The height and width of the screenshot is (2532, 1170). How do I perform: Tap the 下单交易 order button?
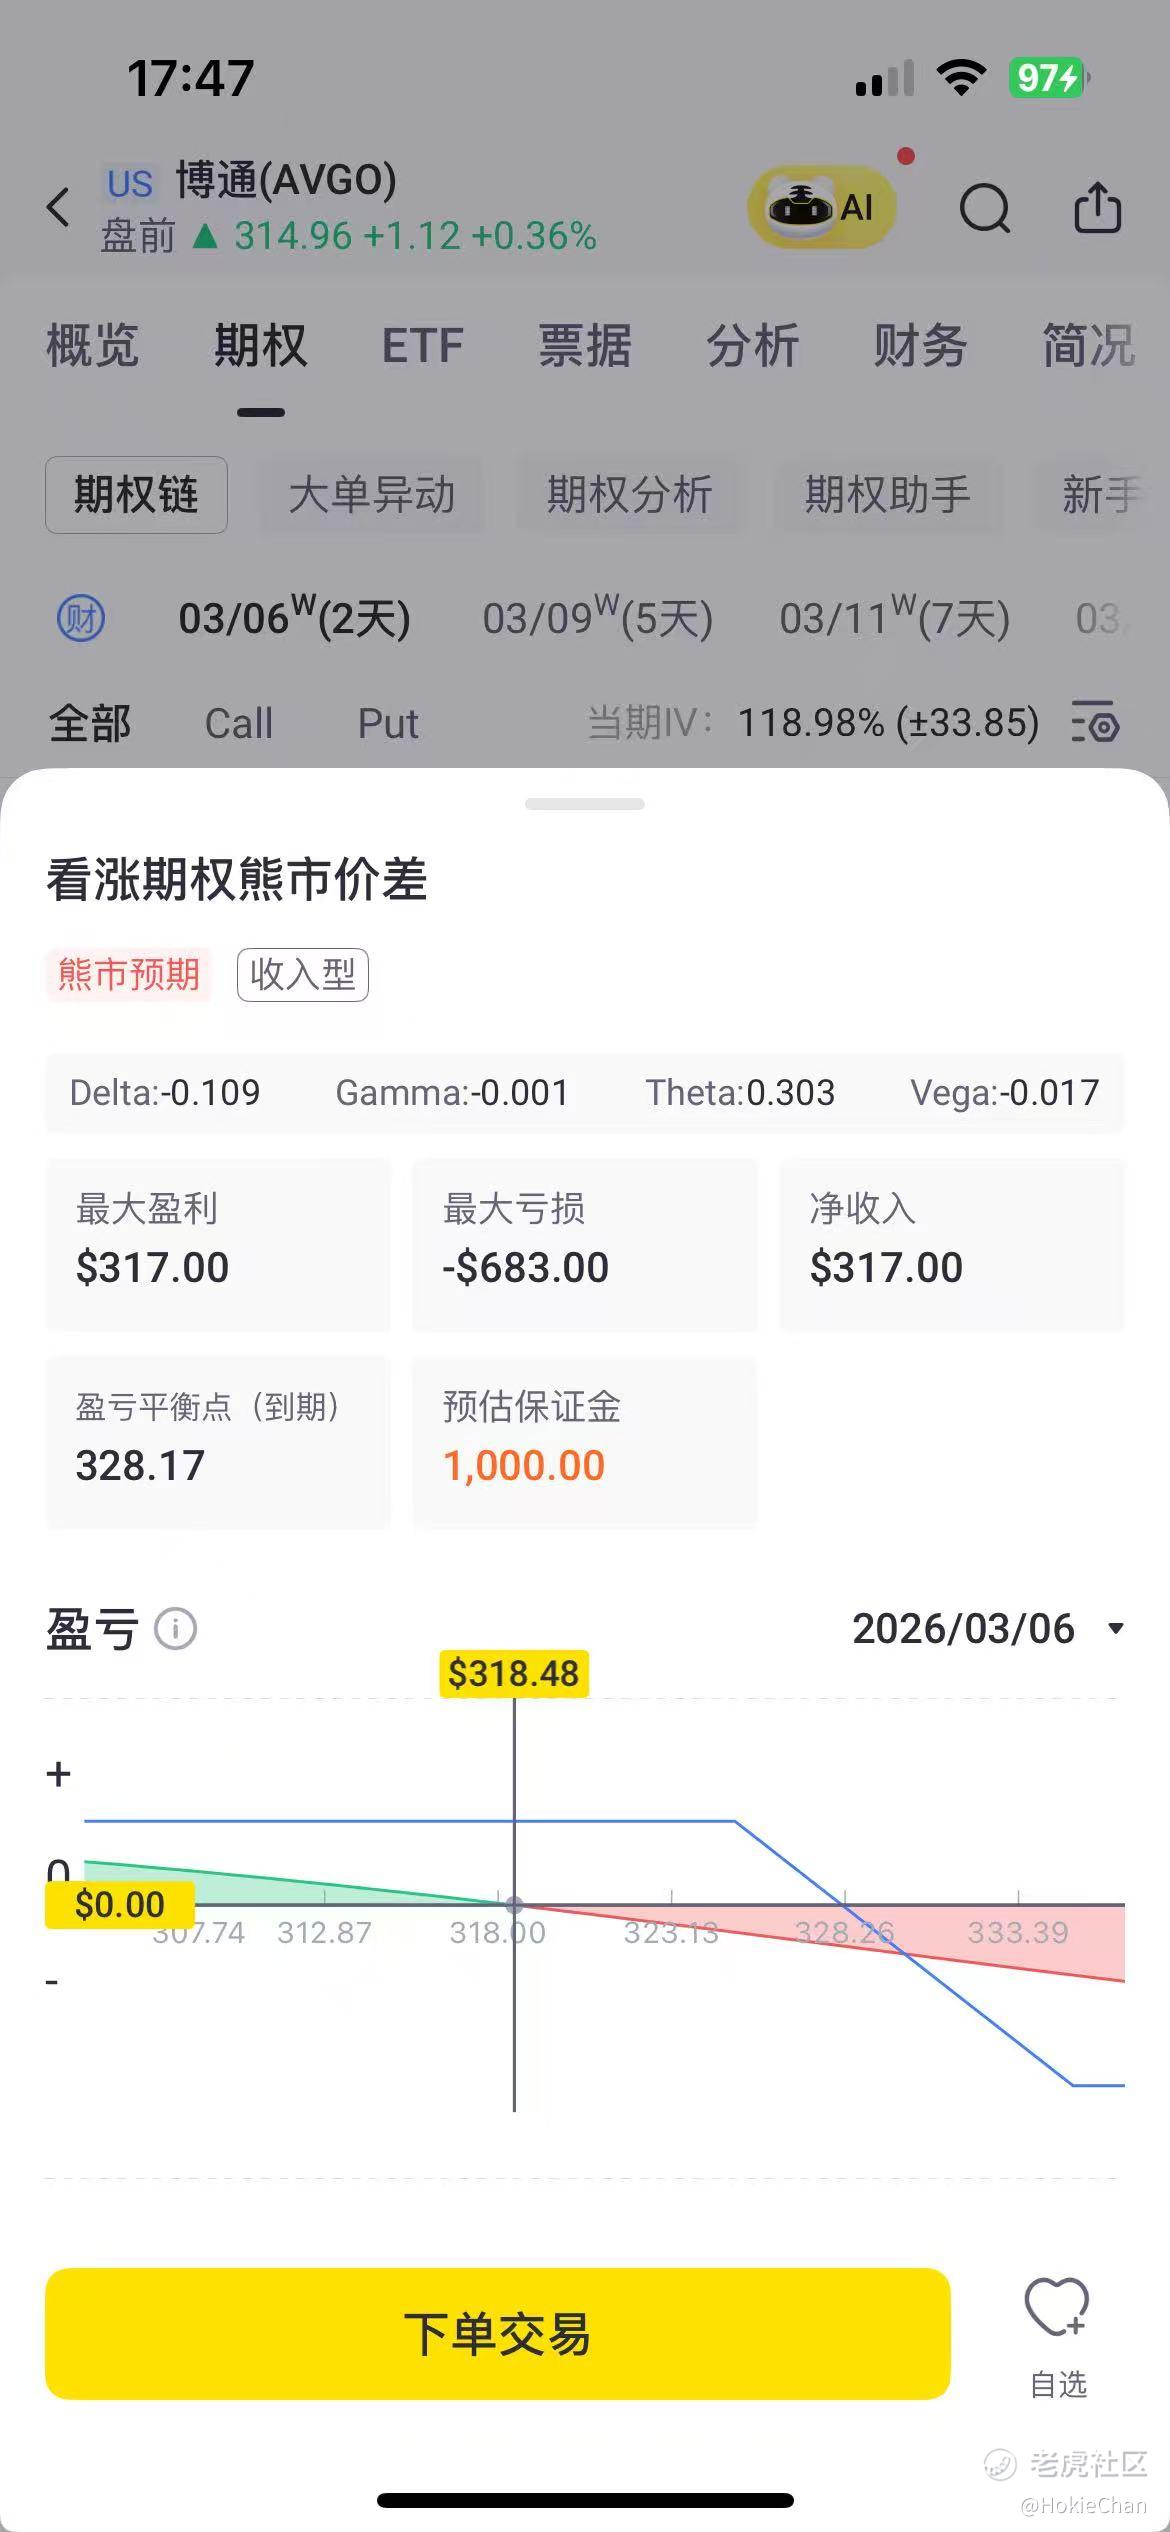point(497,2334)
